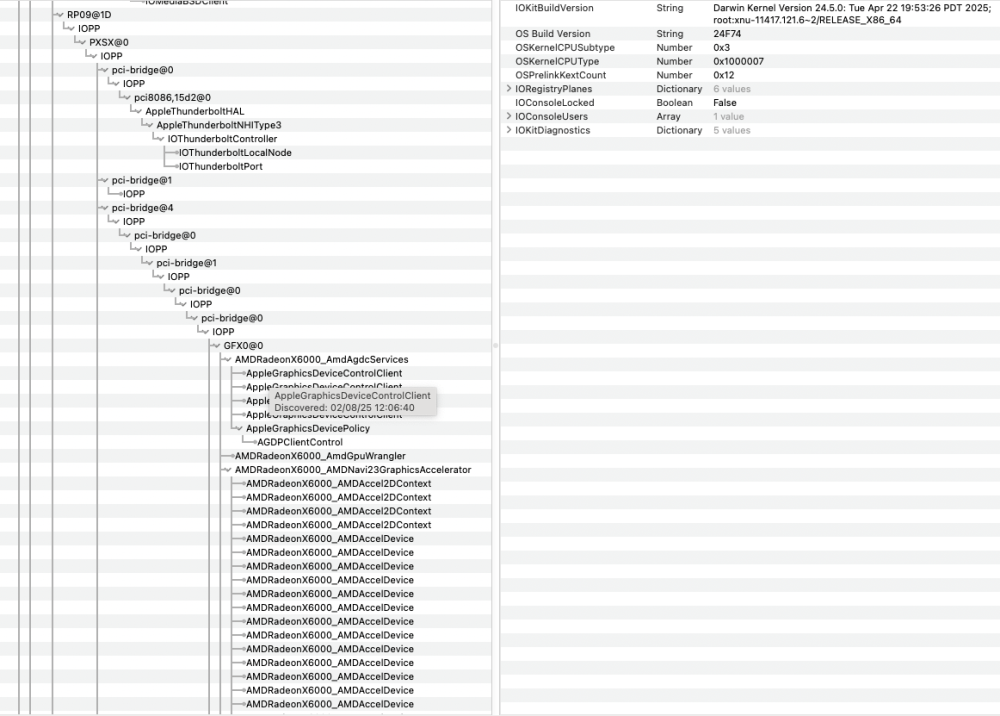Select the first AMDRadeonX6000_AMDAccelDevice row

pyautogui.click(x=330, y=539)
